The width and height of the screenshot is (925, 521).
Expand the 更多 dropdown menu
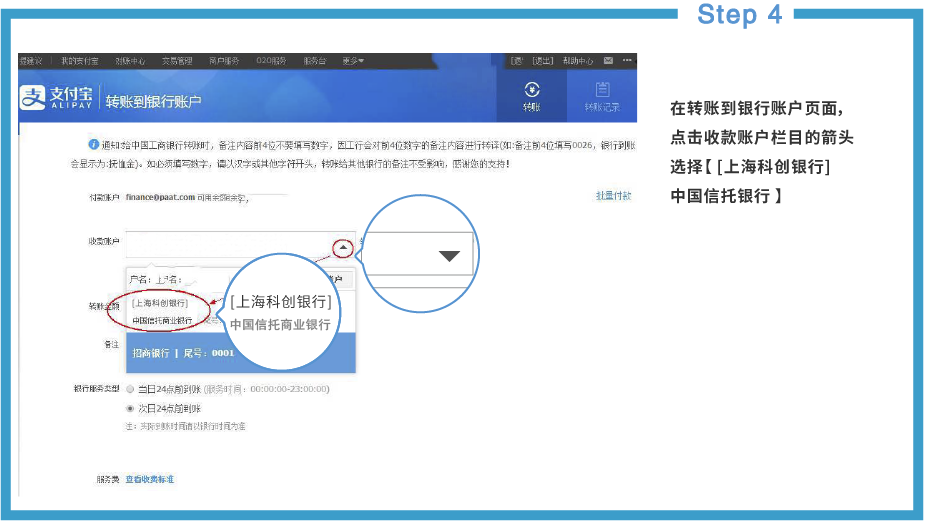coord(353,61)
